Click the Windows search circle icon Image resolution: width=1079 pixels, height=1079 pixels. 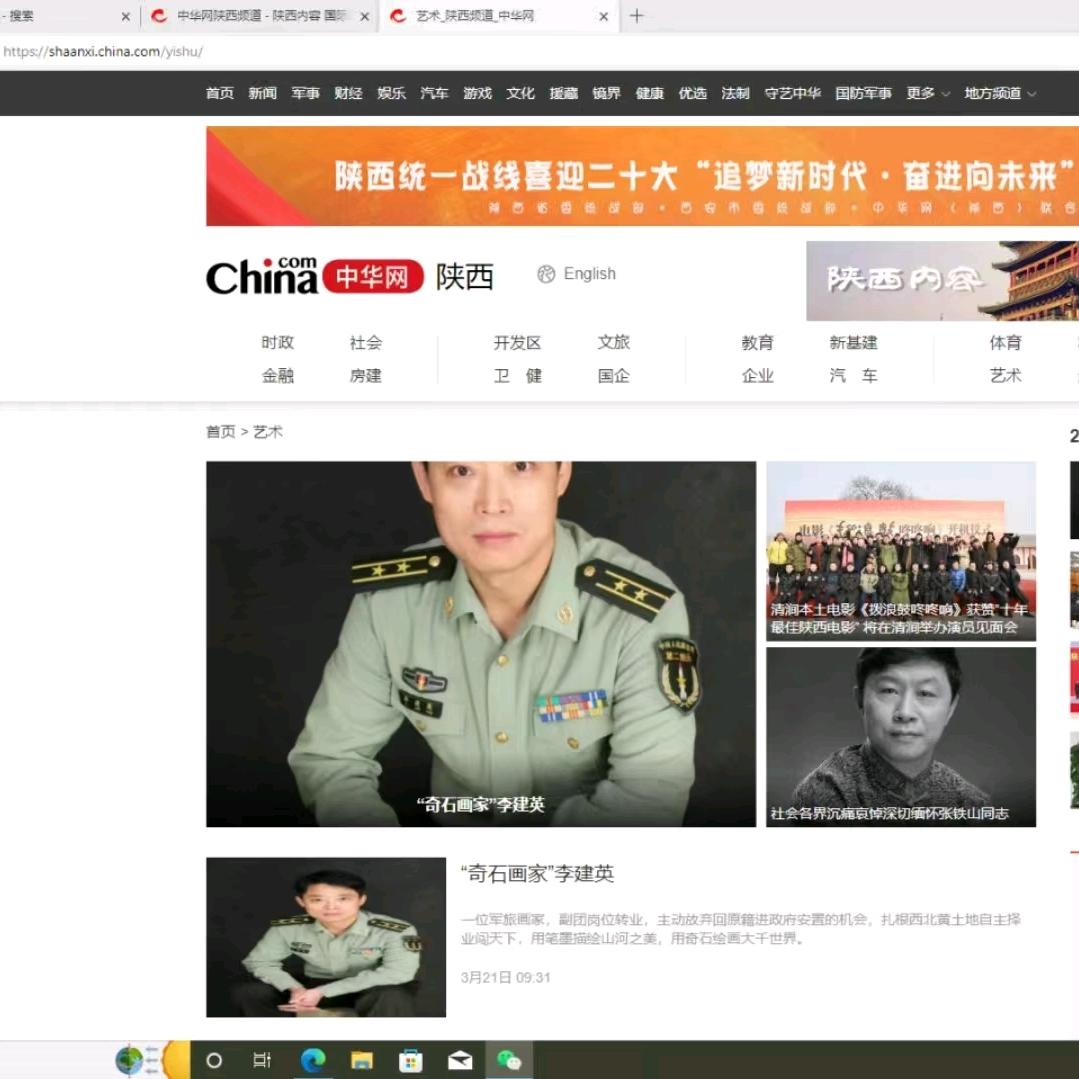click(x=213, y=1061)
